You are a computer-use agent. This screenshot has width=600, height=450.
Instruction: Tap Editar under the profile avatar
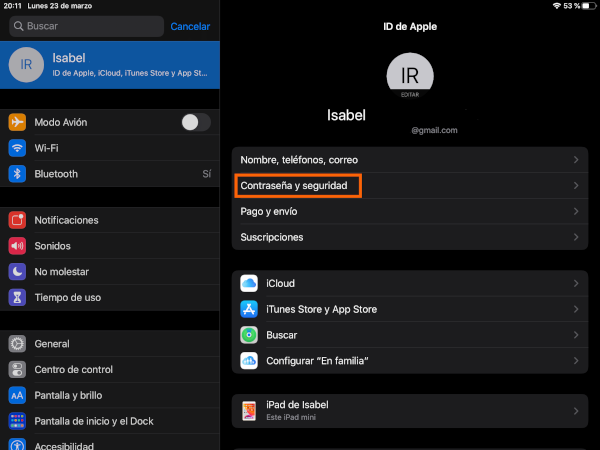tap(409, 93)
